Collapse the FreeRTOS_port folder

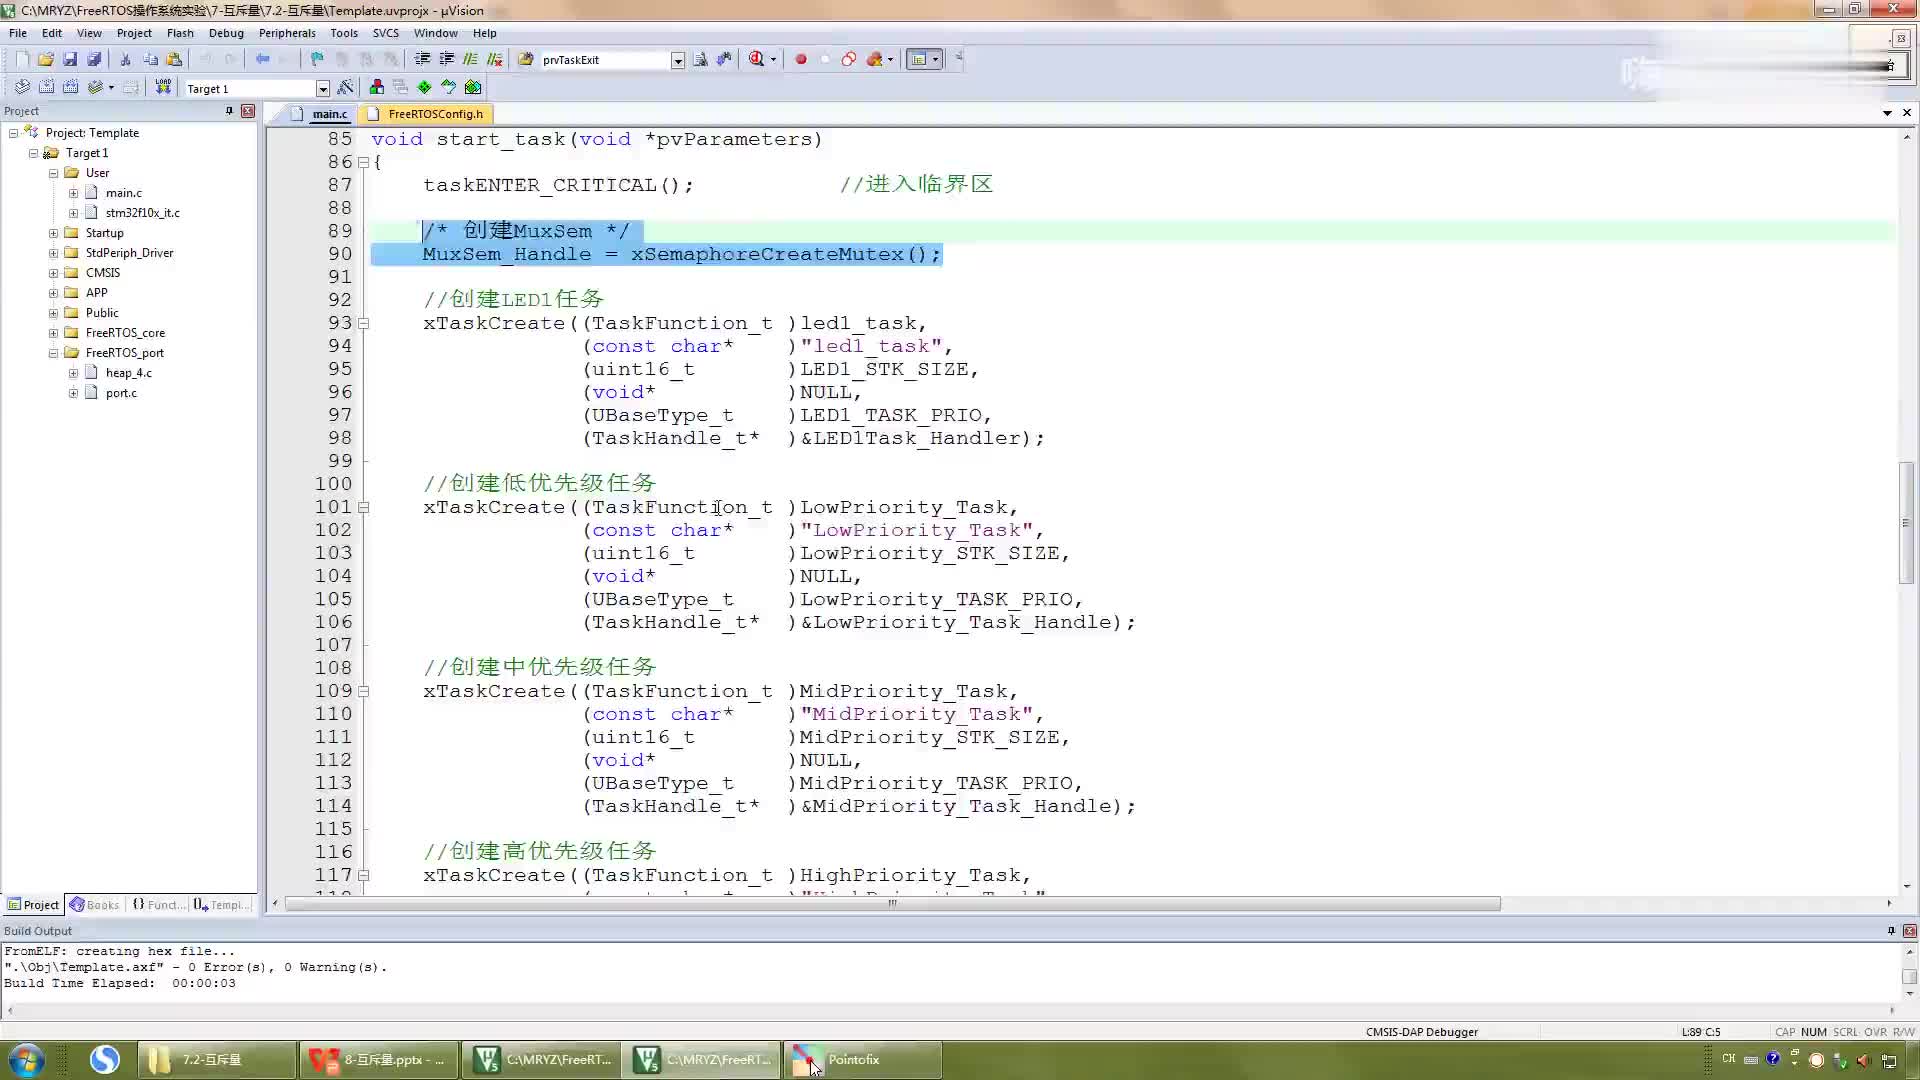point(53,353)
